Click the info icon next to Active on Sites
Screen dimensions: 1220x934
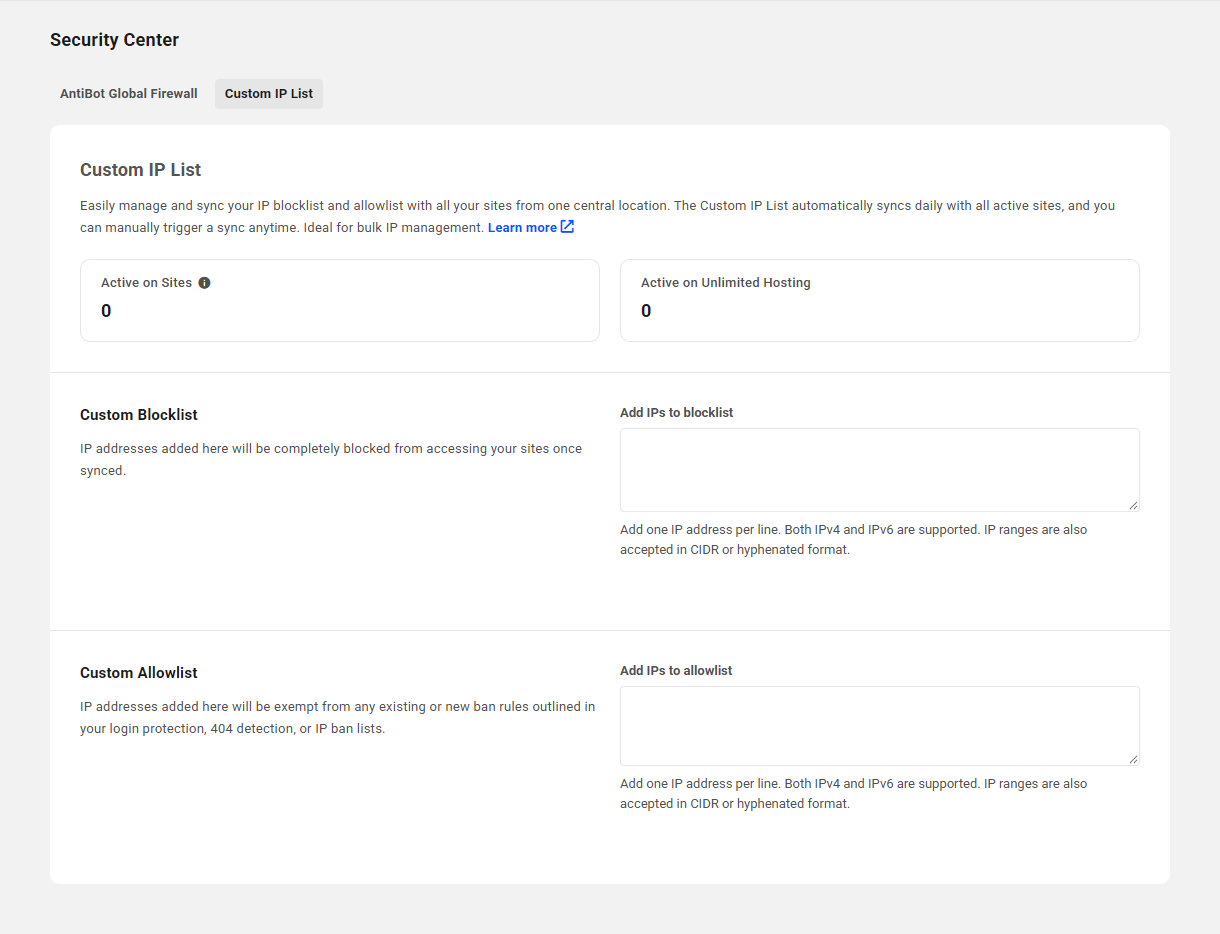click(204, 283)
